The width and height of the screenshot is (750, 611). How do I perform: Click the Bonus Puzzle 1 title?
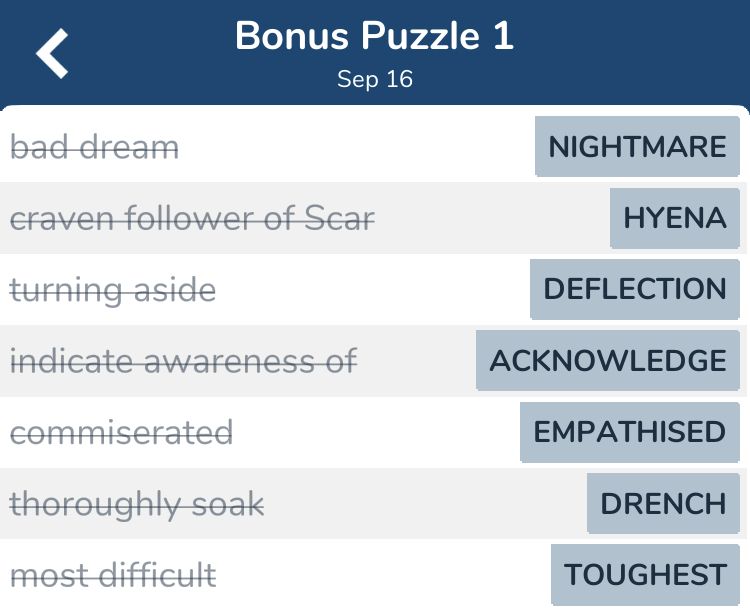374,37
